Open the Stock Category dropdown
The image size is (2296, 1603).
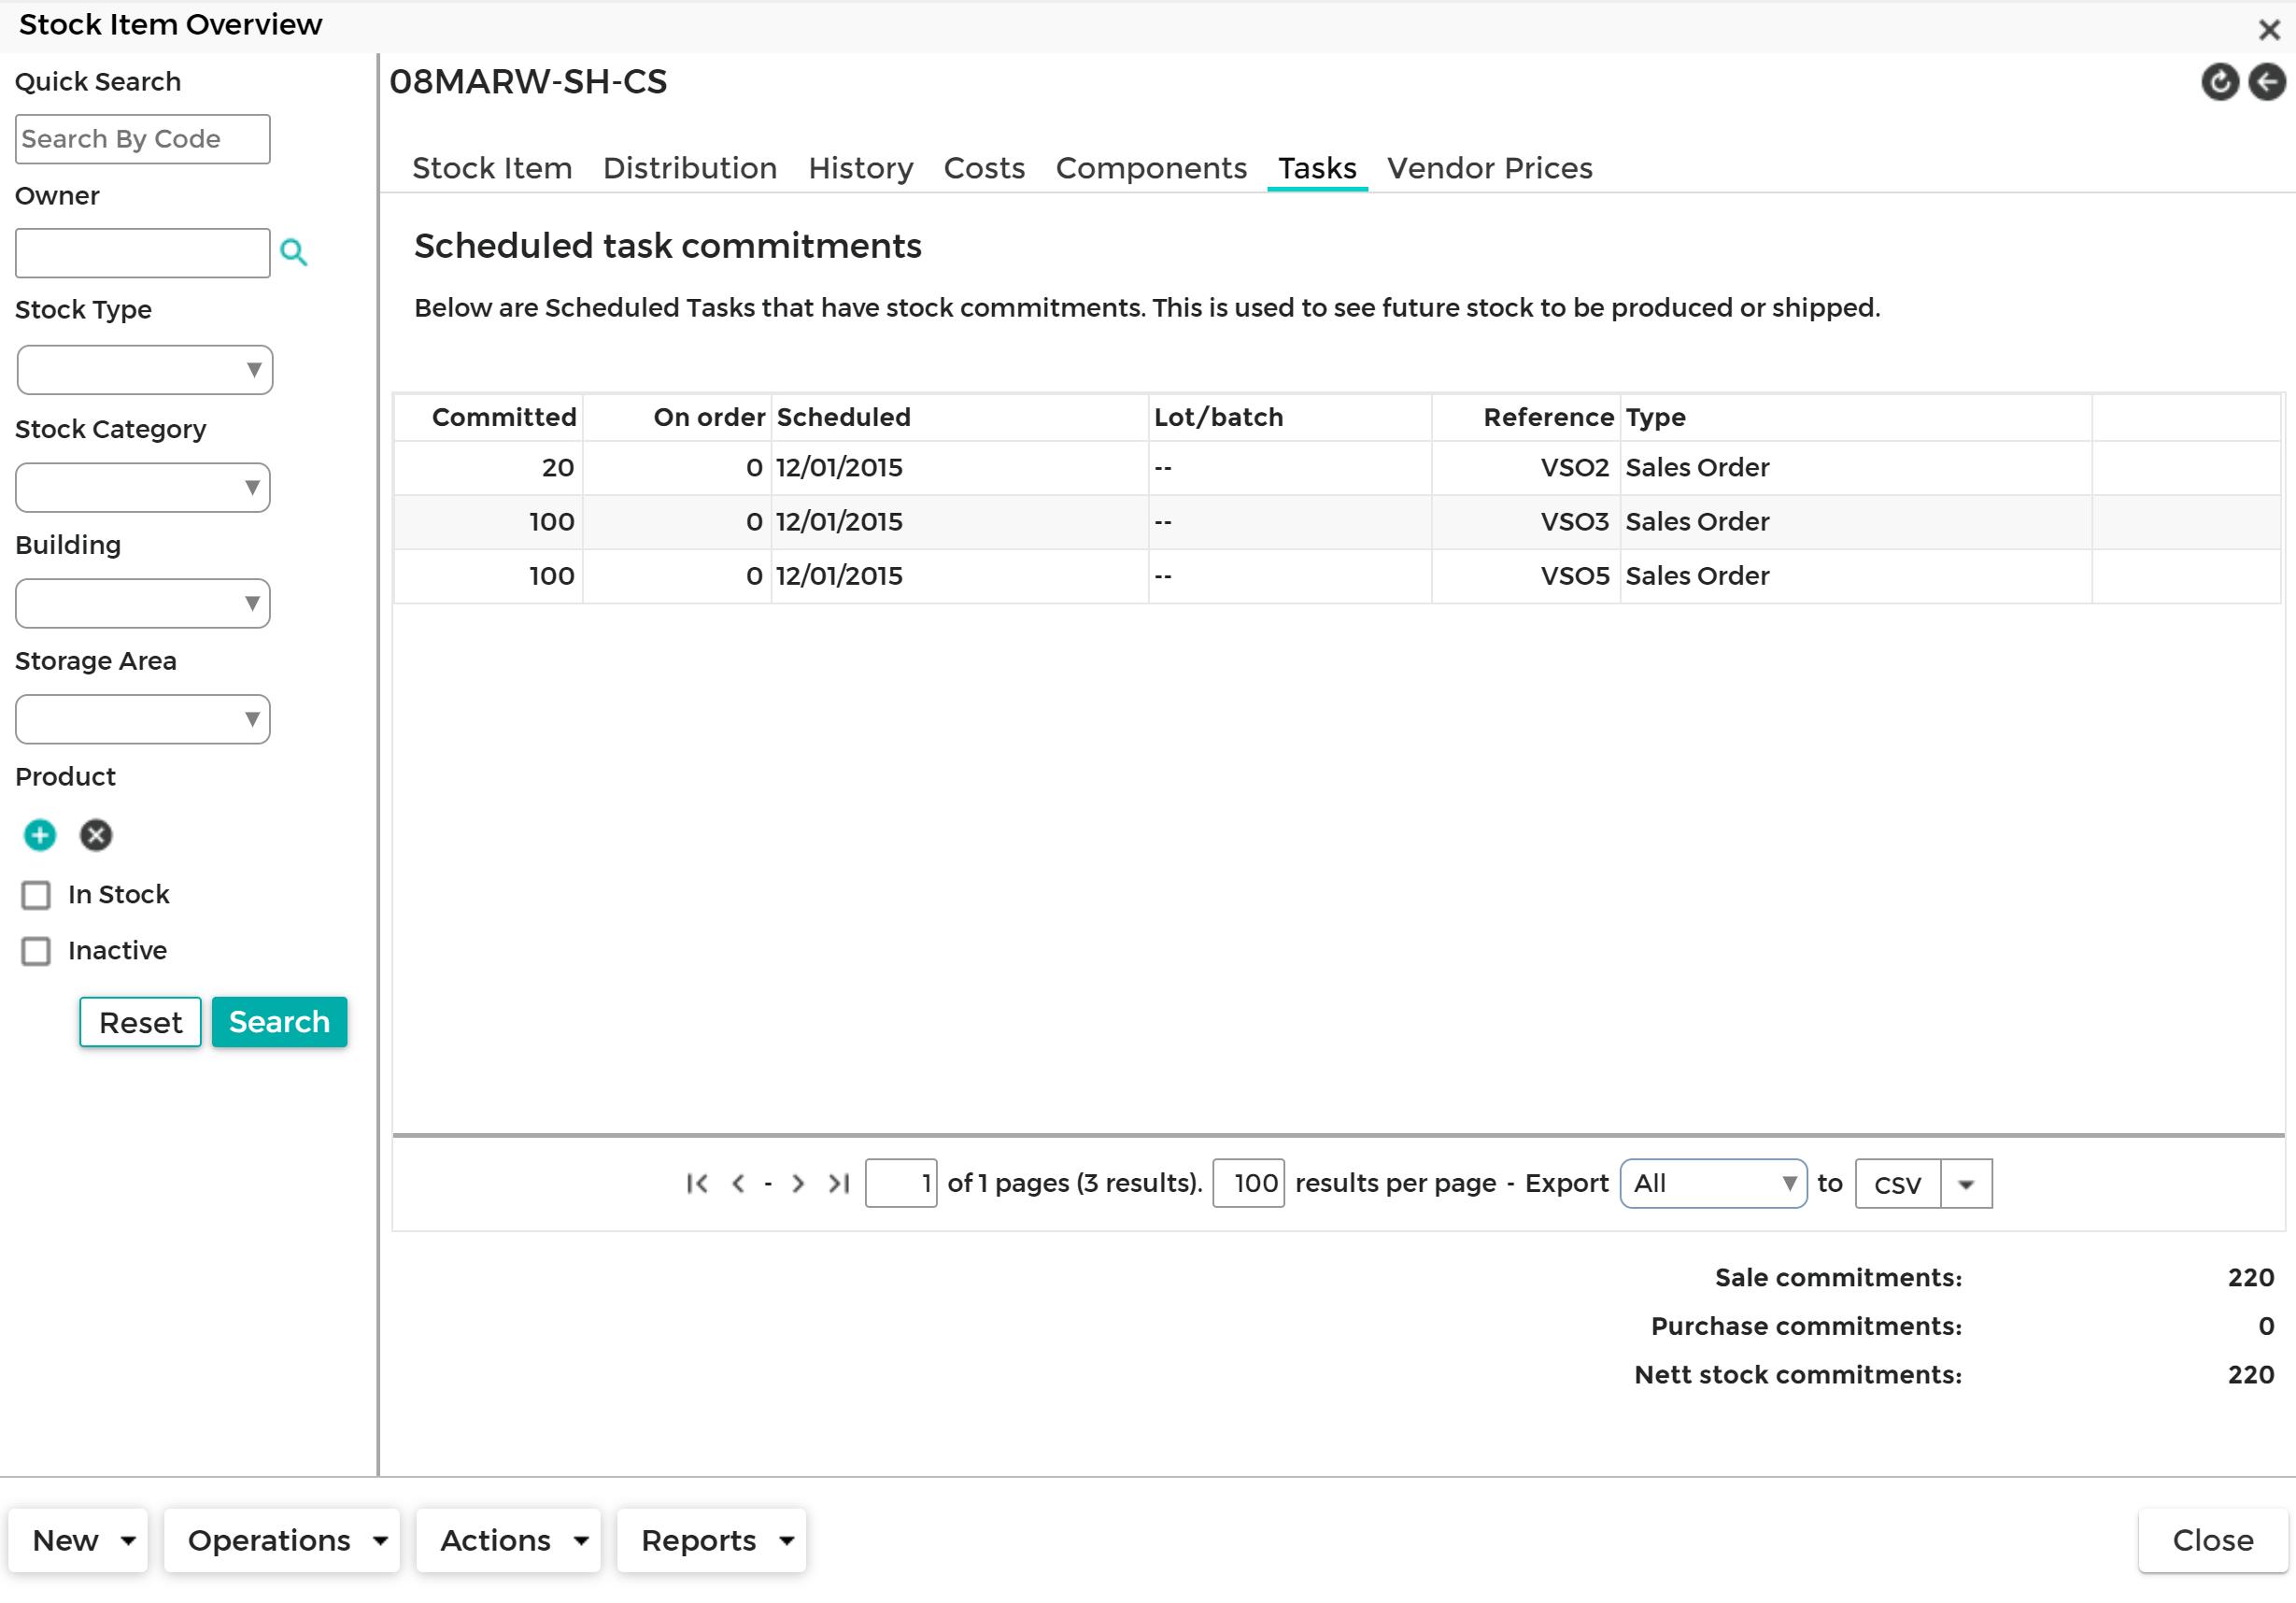(x=143, y=488)
